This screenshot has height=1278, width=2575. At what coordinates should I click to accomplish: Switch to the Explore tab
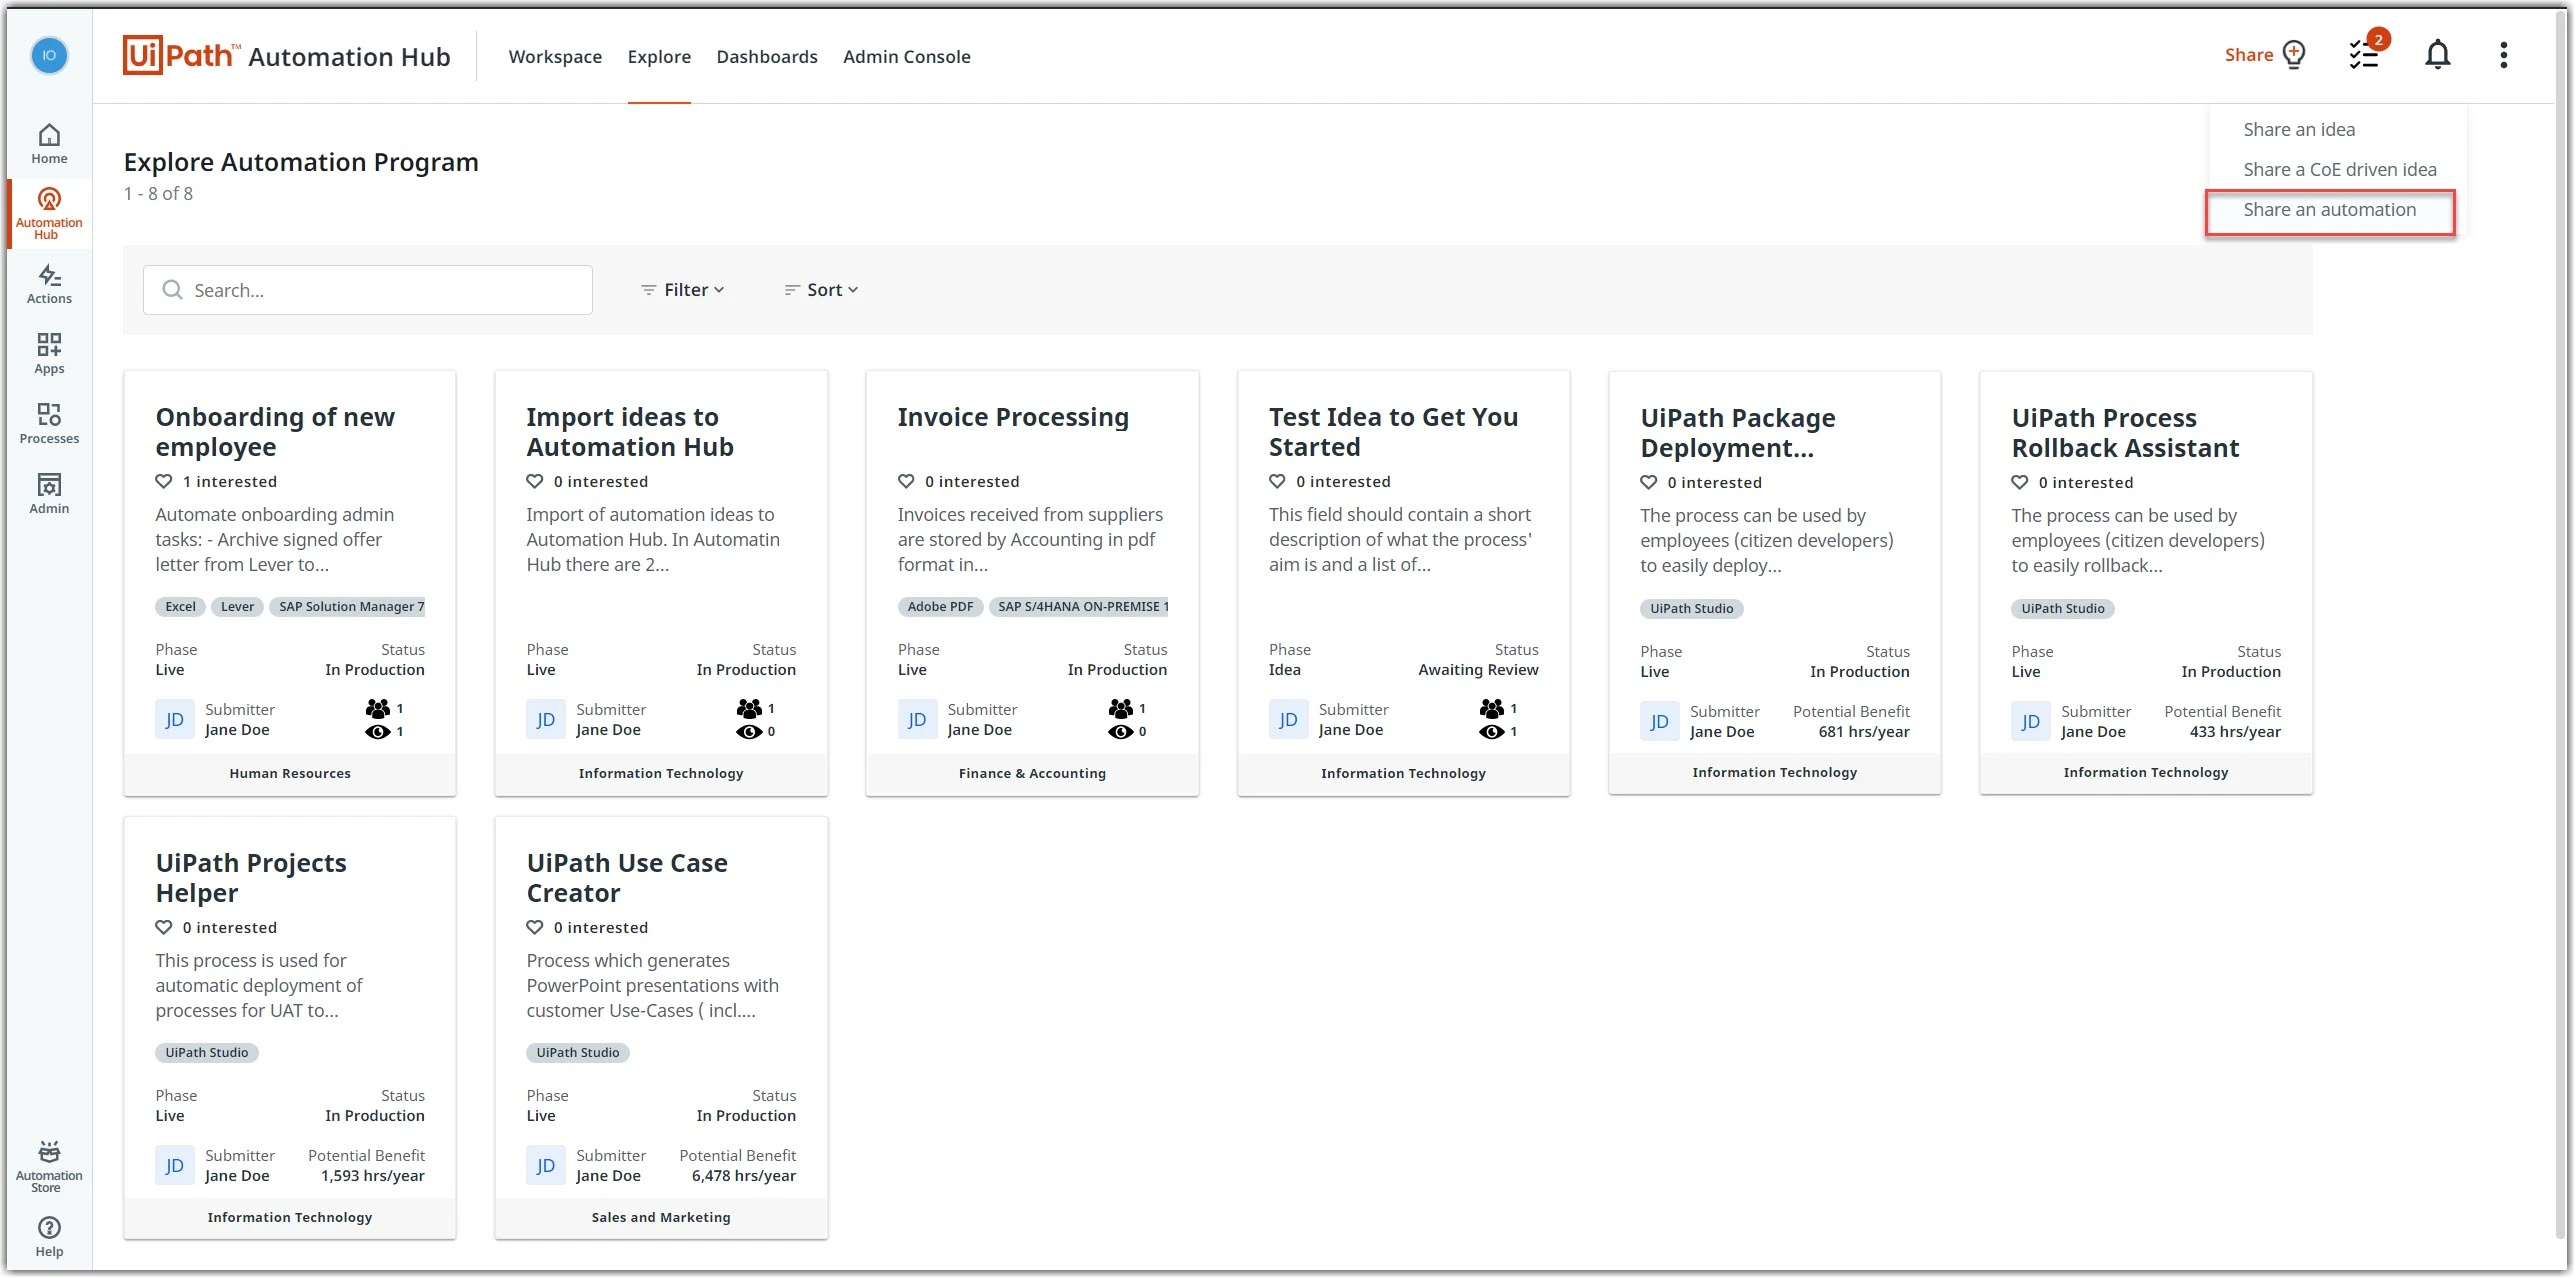[x=659, y=57]
